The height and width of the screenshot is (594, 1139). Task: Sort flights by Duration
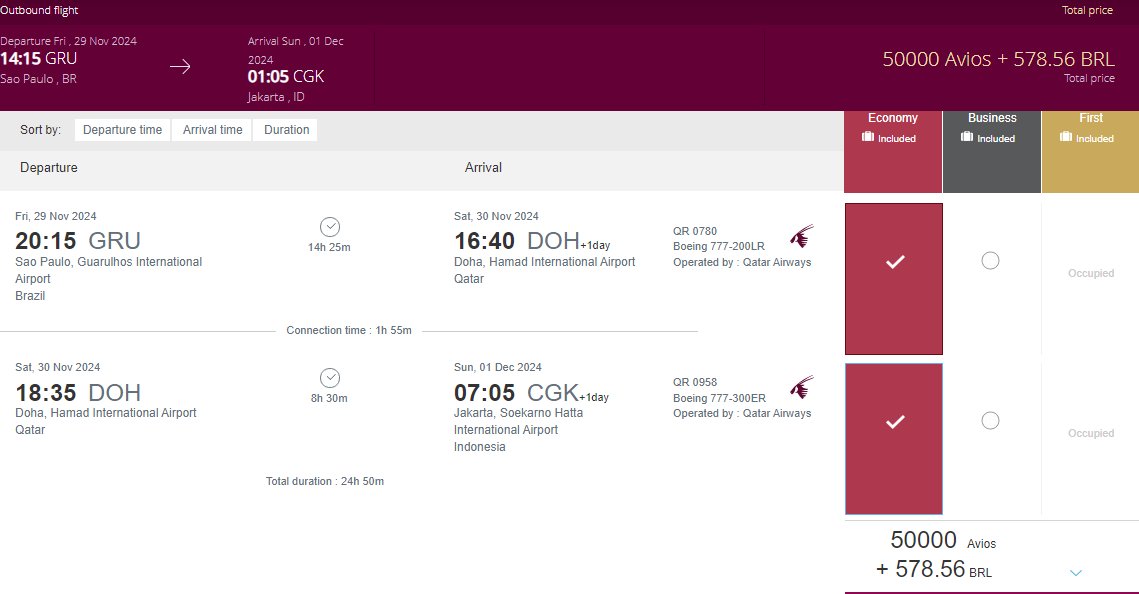click(x=286, y=130)
